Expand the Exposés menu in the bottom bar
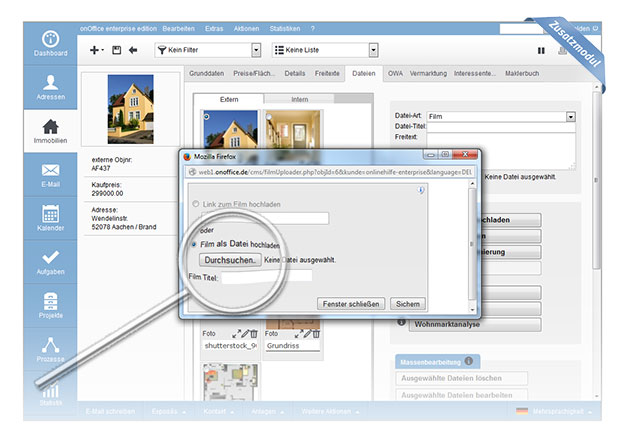This screenshot has width=625, height=443. (x=169, y=411)
